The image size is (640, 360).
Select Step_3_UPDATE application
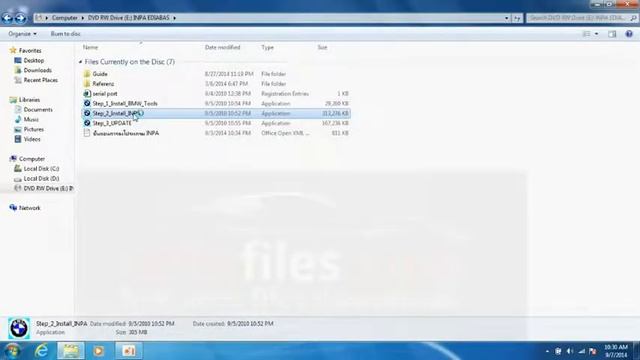[x=112, y=123]
